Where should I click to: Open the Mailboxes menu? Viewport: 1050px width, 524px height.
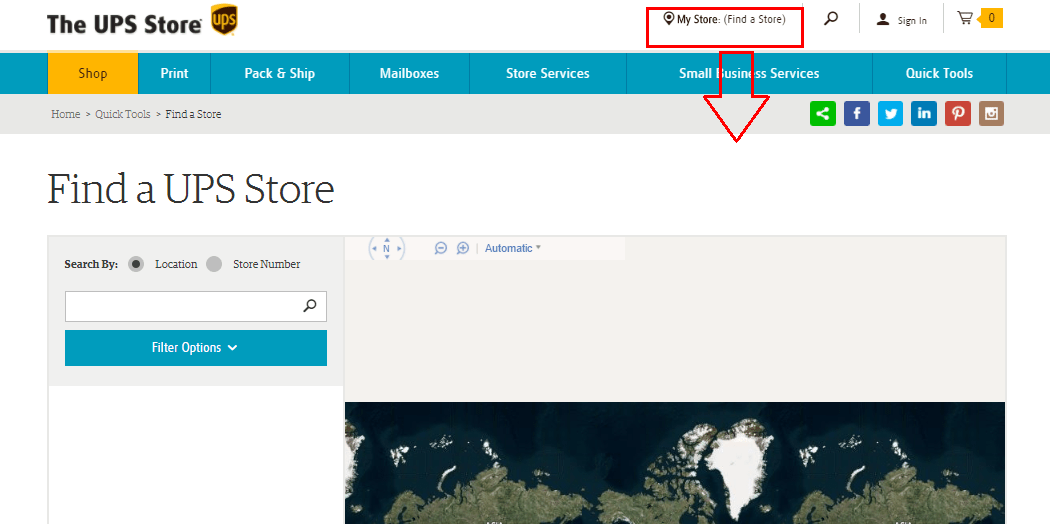click(409, 74)
